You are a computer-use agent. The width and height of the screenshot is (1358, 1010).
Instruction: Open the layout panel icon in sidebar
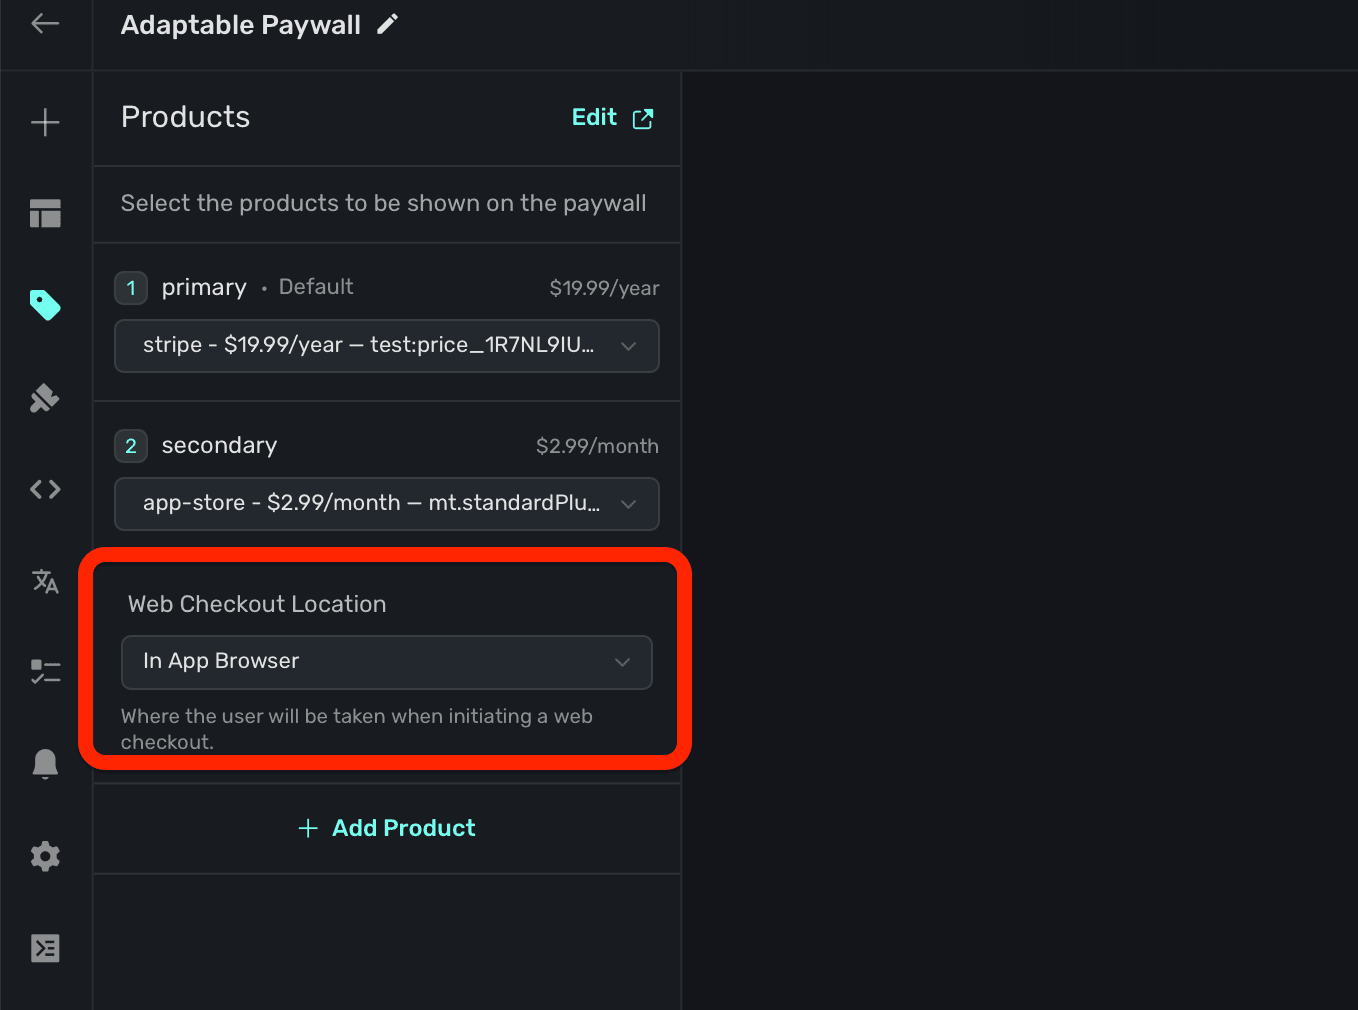[x=45, y=213]
